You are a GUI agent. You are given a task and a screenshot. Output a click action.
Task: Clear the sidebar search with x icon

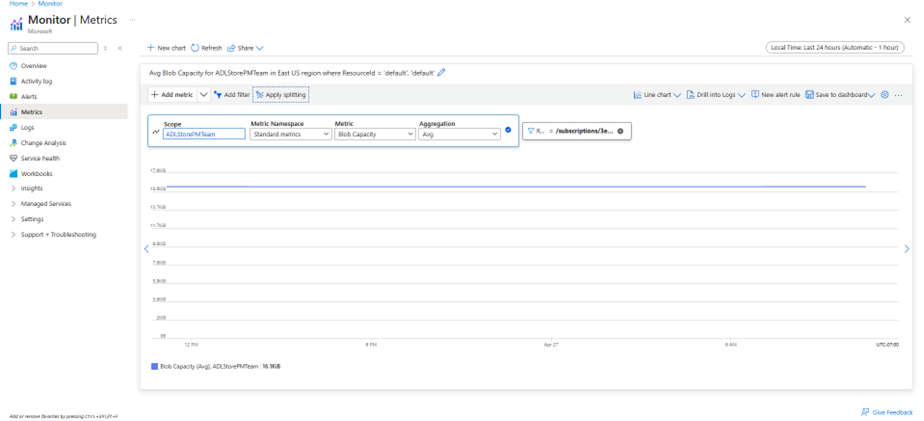105,48
